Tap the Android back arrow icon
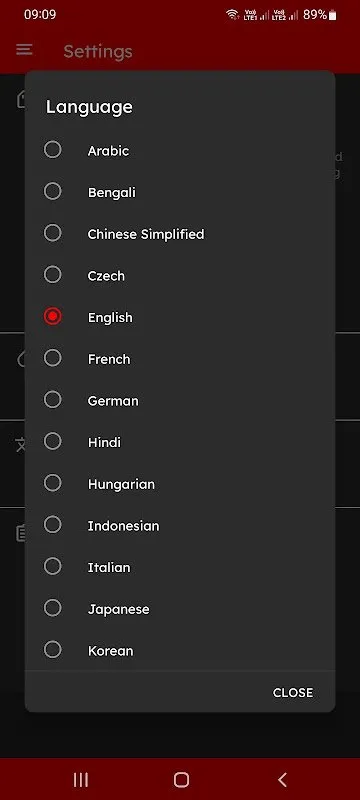Screen dimensions: 360x800 (282, 779)
